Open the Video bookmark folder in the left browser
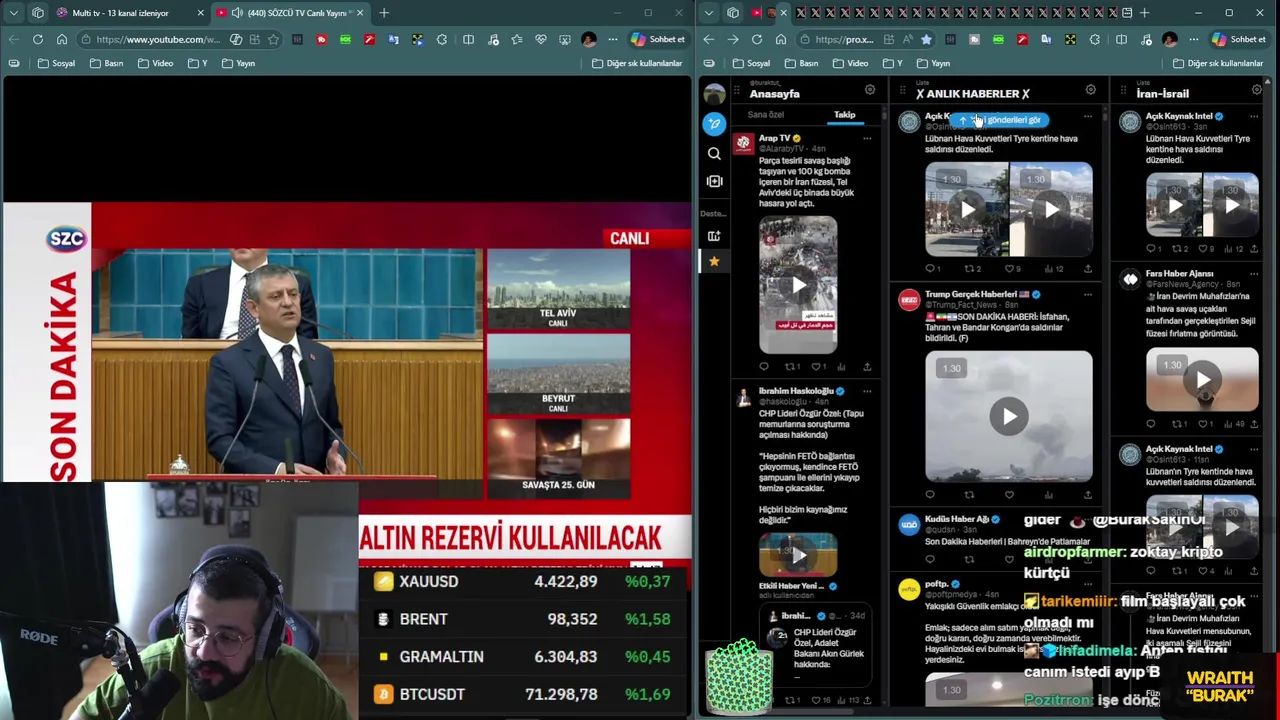Image resolution: width=1280 pixels, height=720 pixels. pyautogui.click(x=155, y=63)
